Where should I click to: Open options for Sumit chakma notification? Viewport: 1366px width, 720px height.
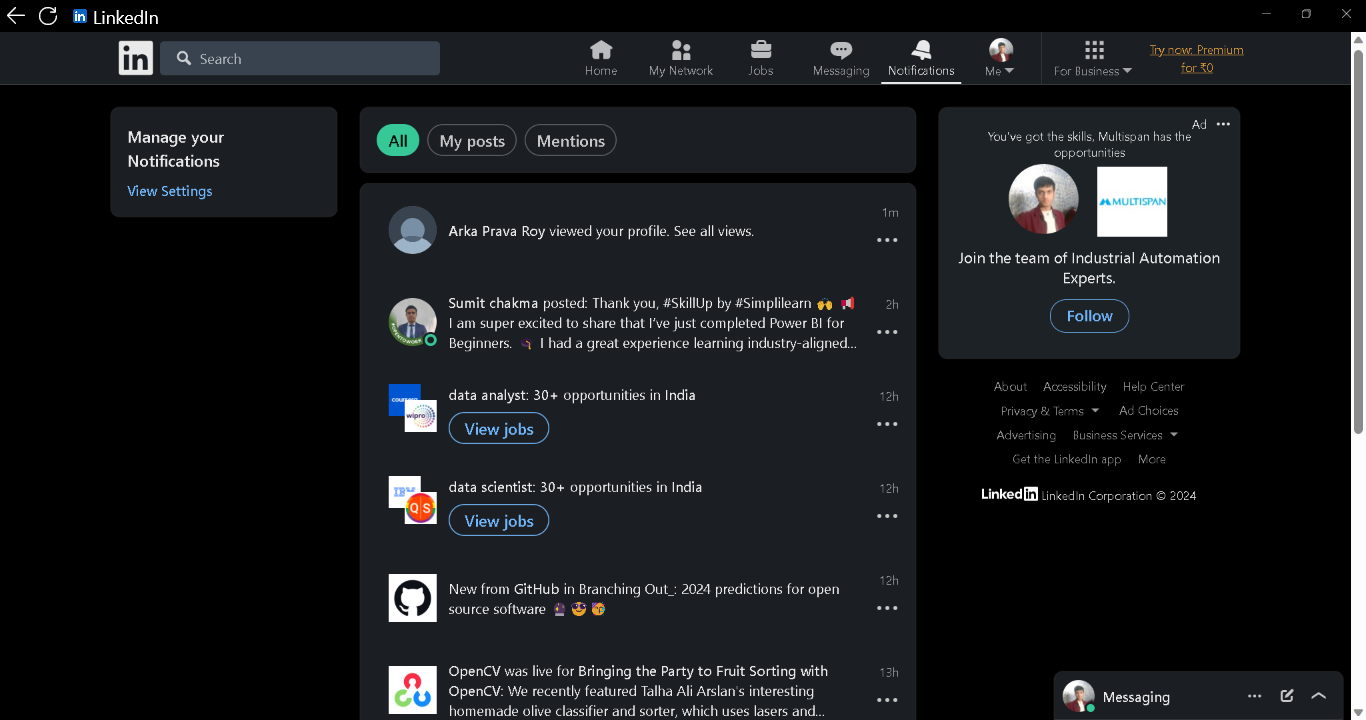click(887, 332)
